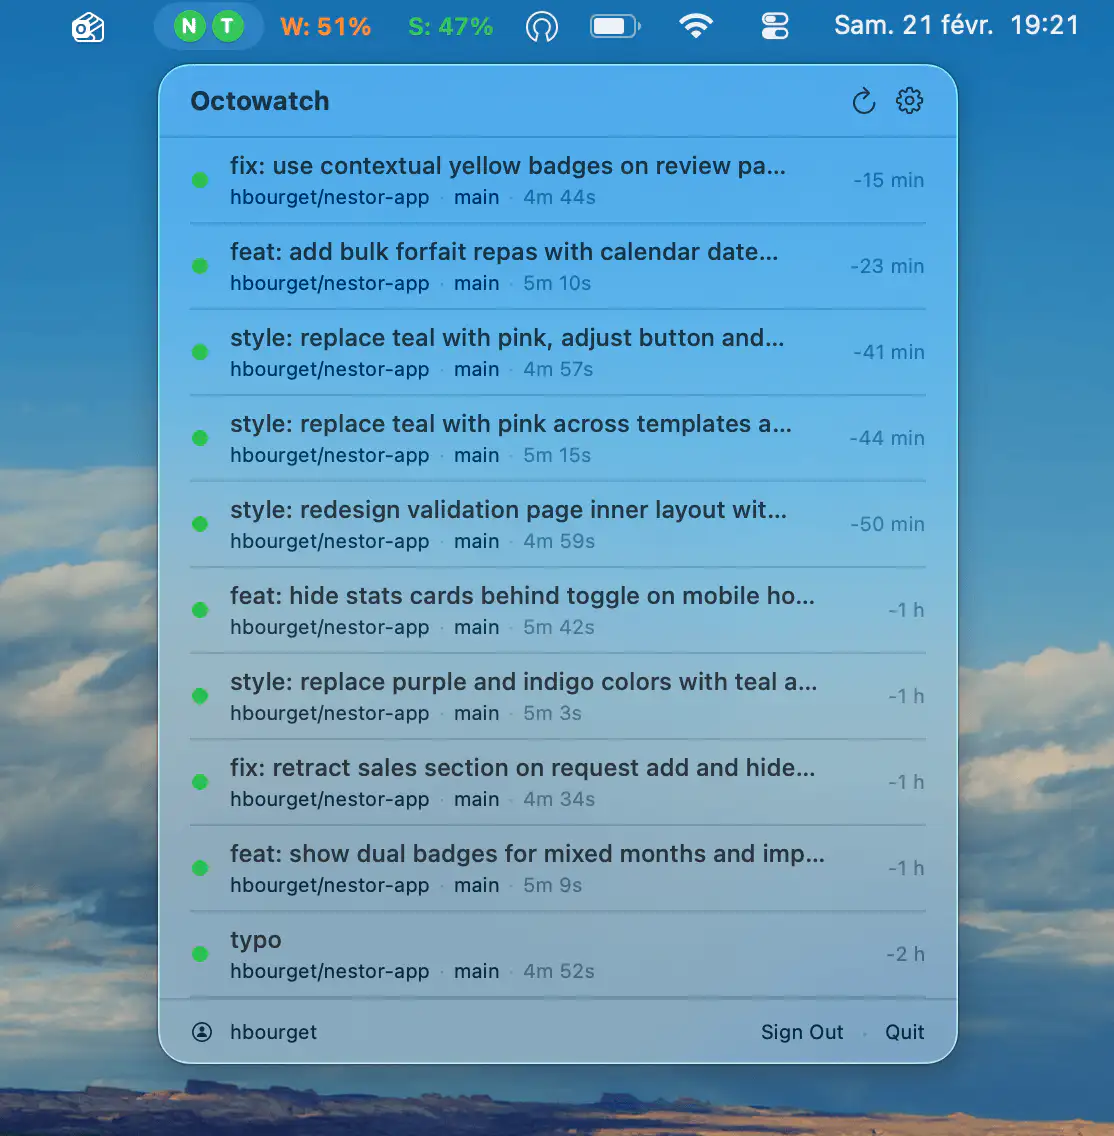1114x1136 pixels.
Task: Open 'style: redesign validation page inner layout' run
Action: tap(558, 524)
